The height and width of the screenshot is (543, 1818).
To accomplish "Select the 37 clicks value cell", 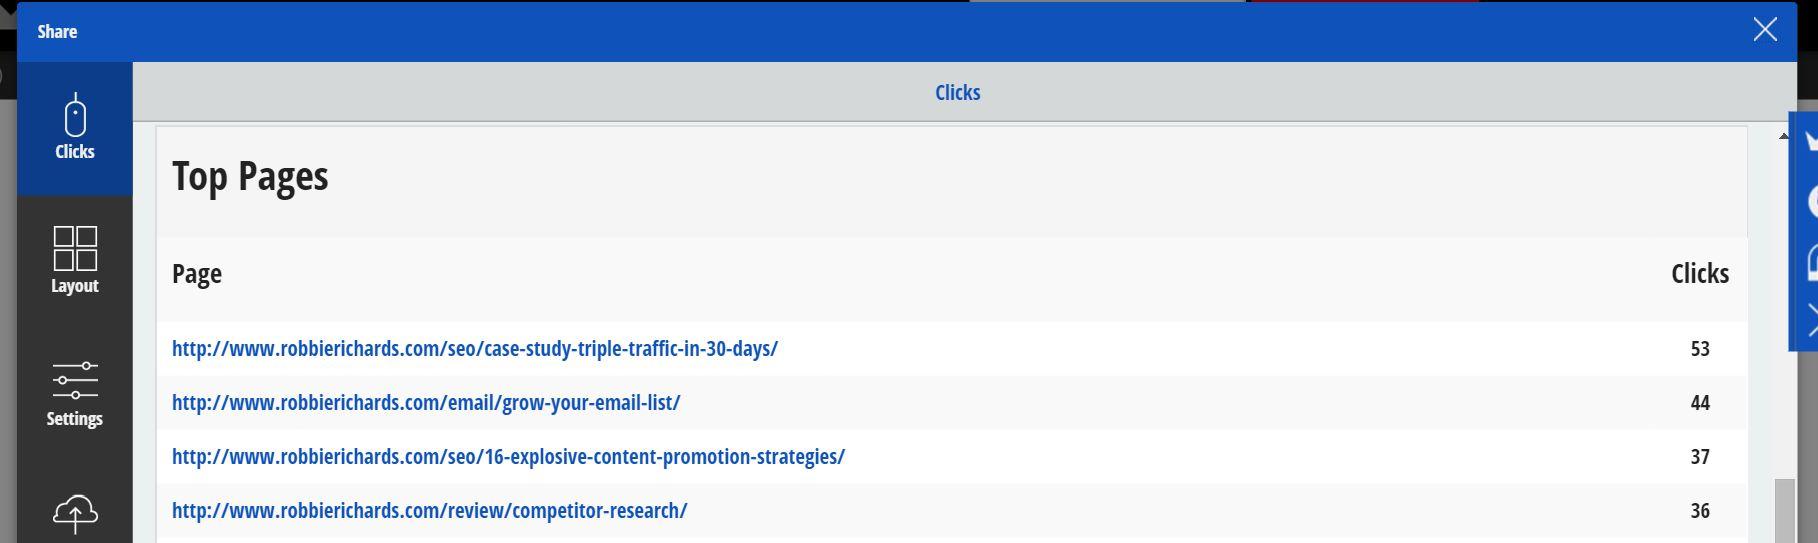I will pos(1699,457).
